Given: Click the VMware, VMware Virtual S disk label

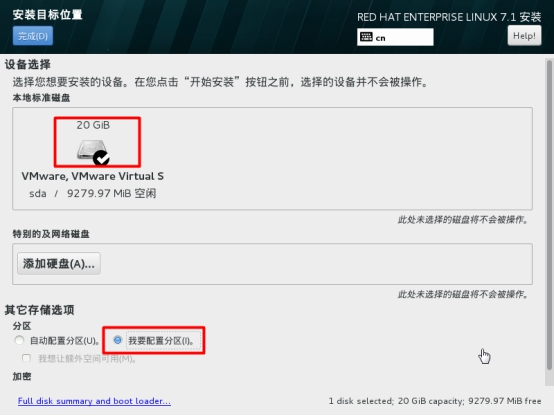Looking at the screenshot, I should tap(93, 176).
